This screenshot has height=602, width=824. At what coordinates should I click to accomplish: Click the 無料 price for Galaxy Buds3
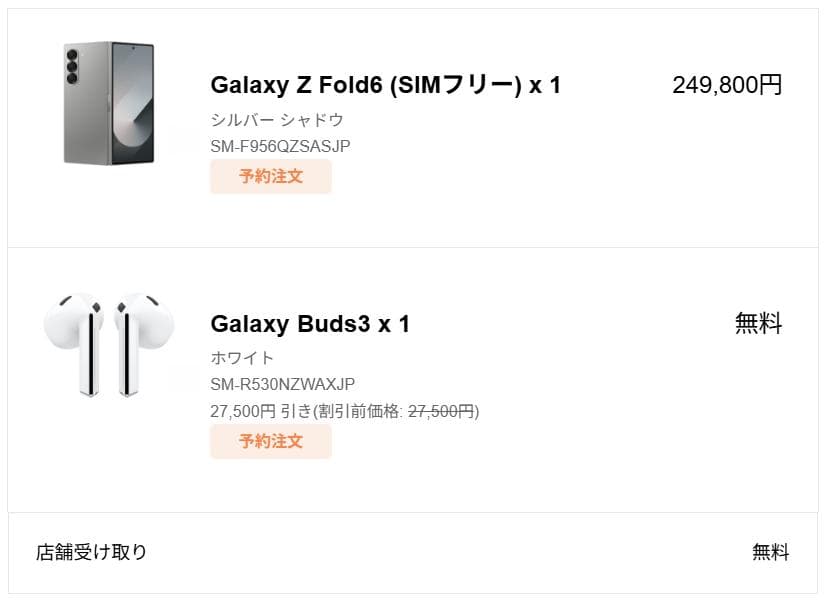click(x=758, y=323)
